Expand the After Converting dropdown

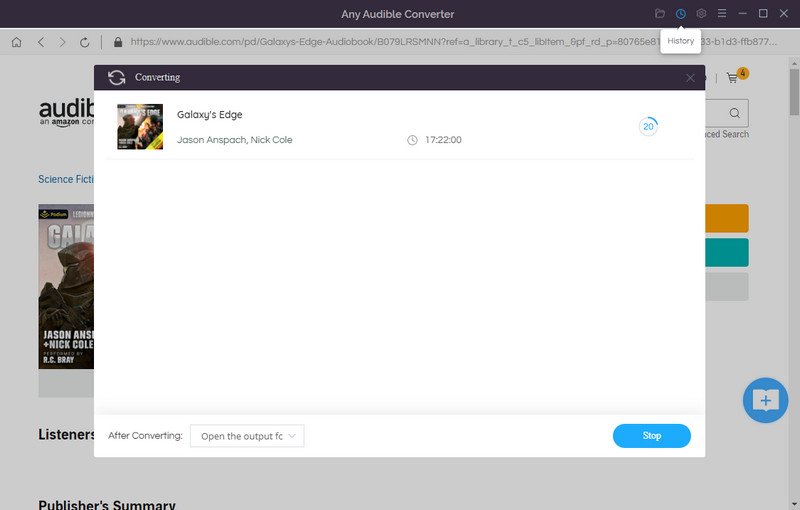pos(247,436)
